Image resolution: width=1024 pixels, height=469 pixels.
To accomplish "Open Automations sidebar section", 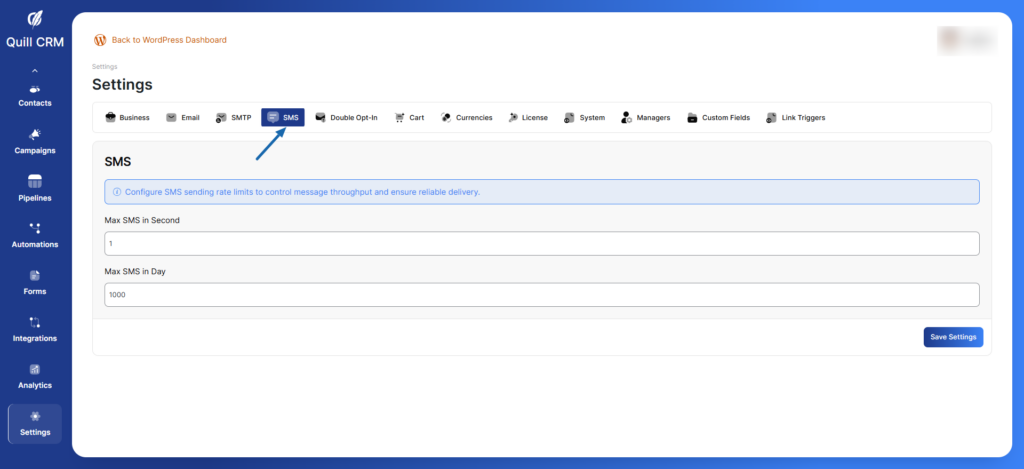I will (35, 235).
